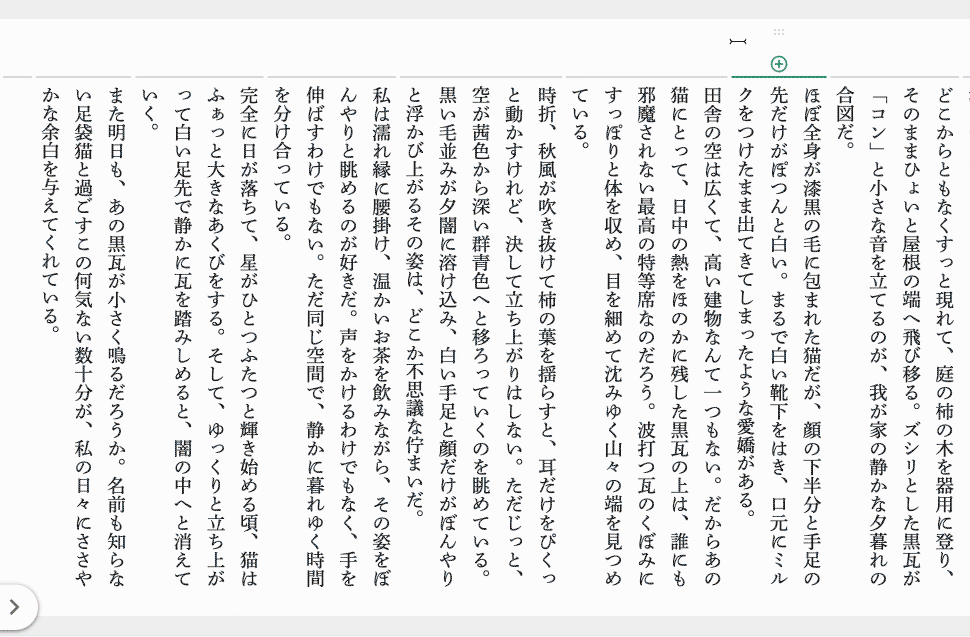Click the line starting 'んやりと眺めるのが好きだ'

pos(348,337)
